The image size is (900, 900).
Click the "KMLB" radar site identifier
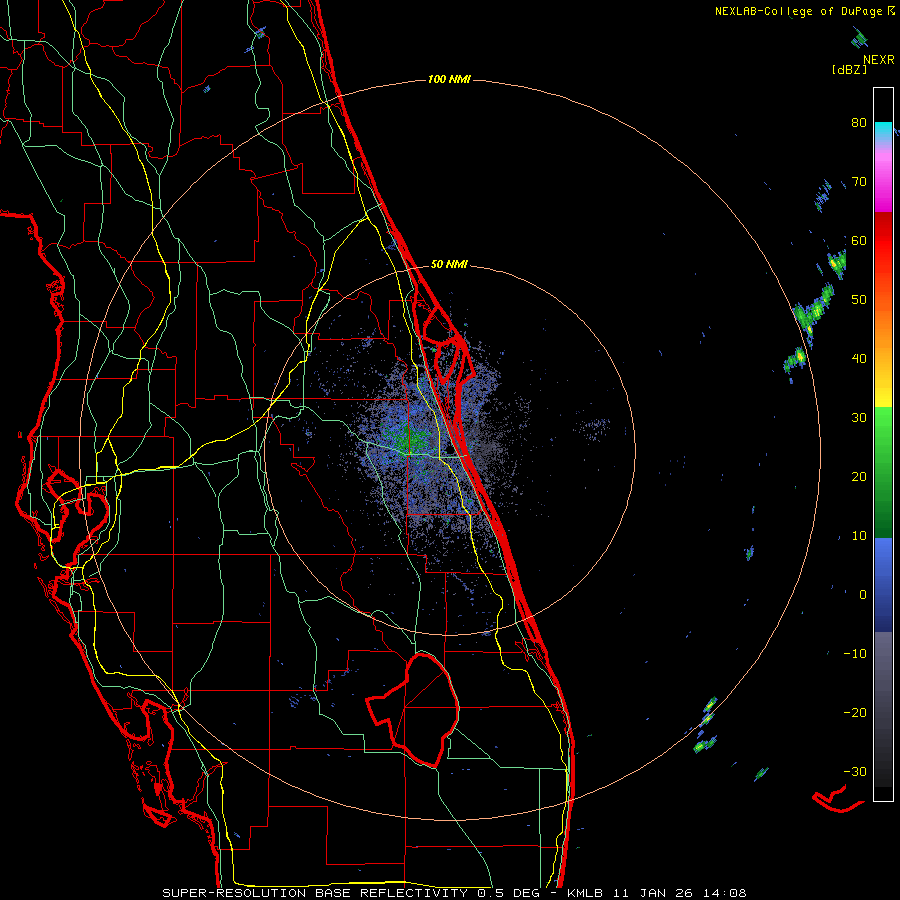(584, 893)
